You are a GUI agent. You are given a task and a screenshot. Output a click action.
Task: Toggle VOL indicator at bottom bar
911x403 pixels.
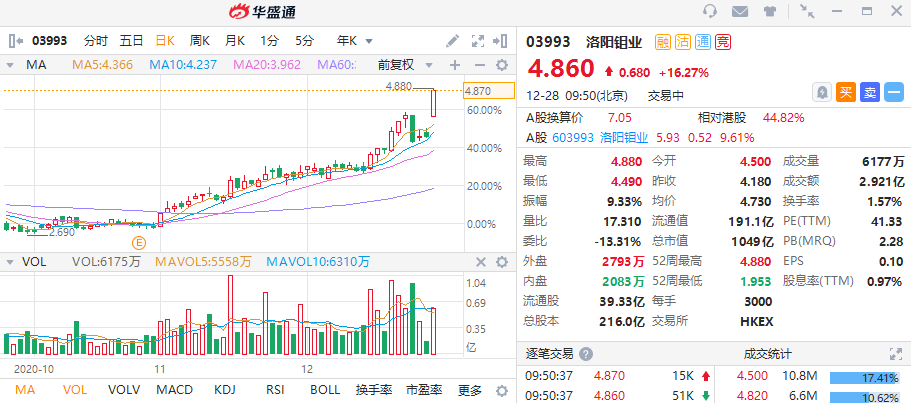74,390
